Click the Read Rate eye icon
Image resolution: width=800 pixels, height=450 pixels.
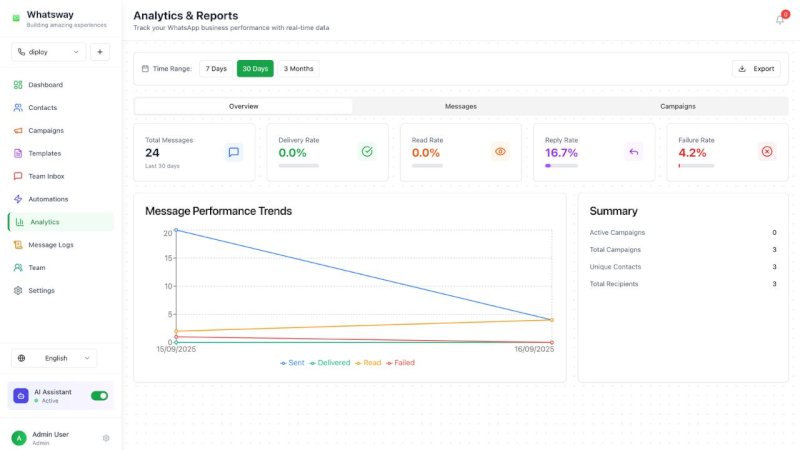coord(501,152)
